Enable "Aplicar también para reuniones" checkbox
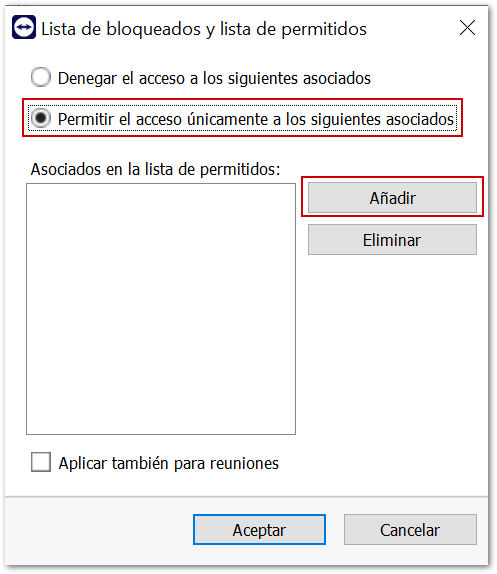The height and width of the screenshot is (574, 497). pos(41,462)
